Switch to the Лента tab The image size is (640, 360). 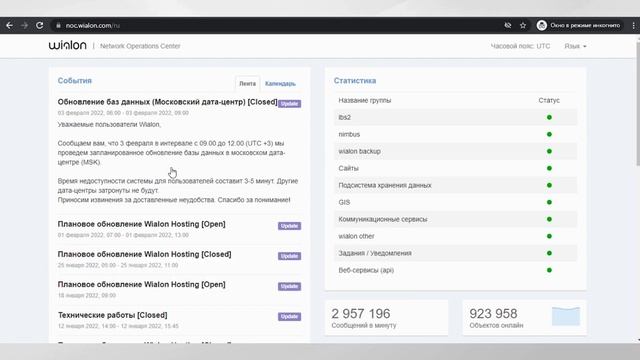(247, 83)
